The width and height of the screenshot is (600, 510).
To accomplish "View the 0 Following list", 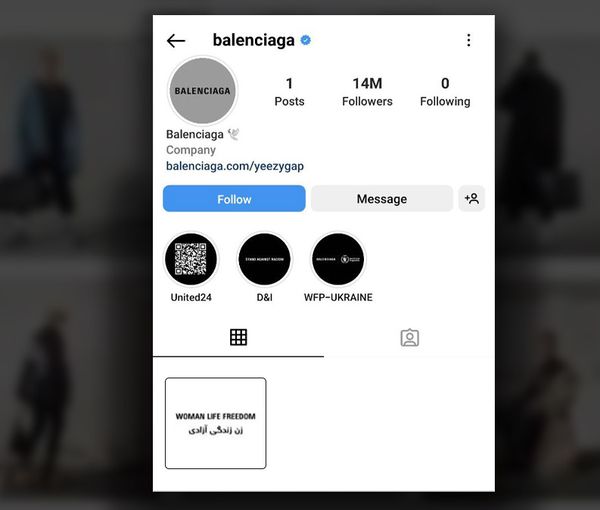I will pyautogui.click(x=445, y=92).
